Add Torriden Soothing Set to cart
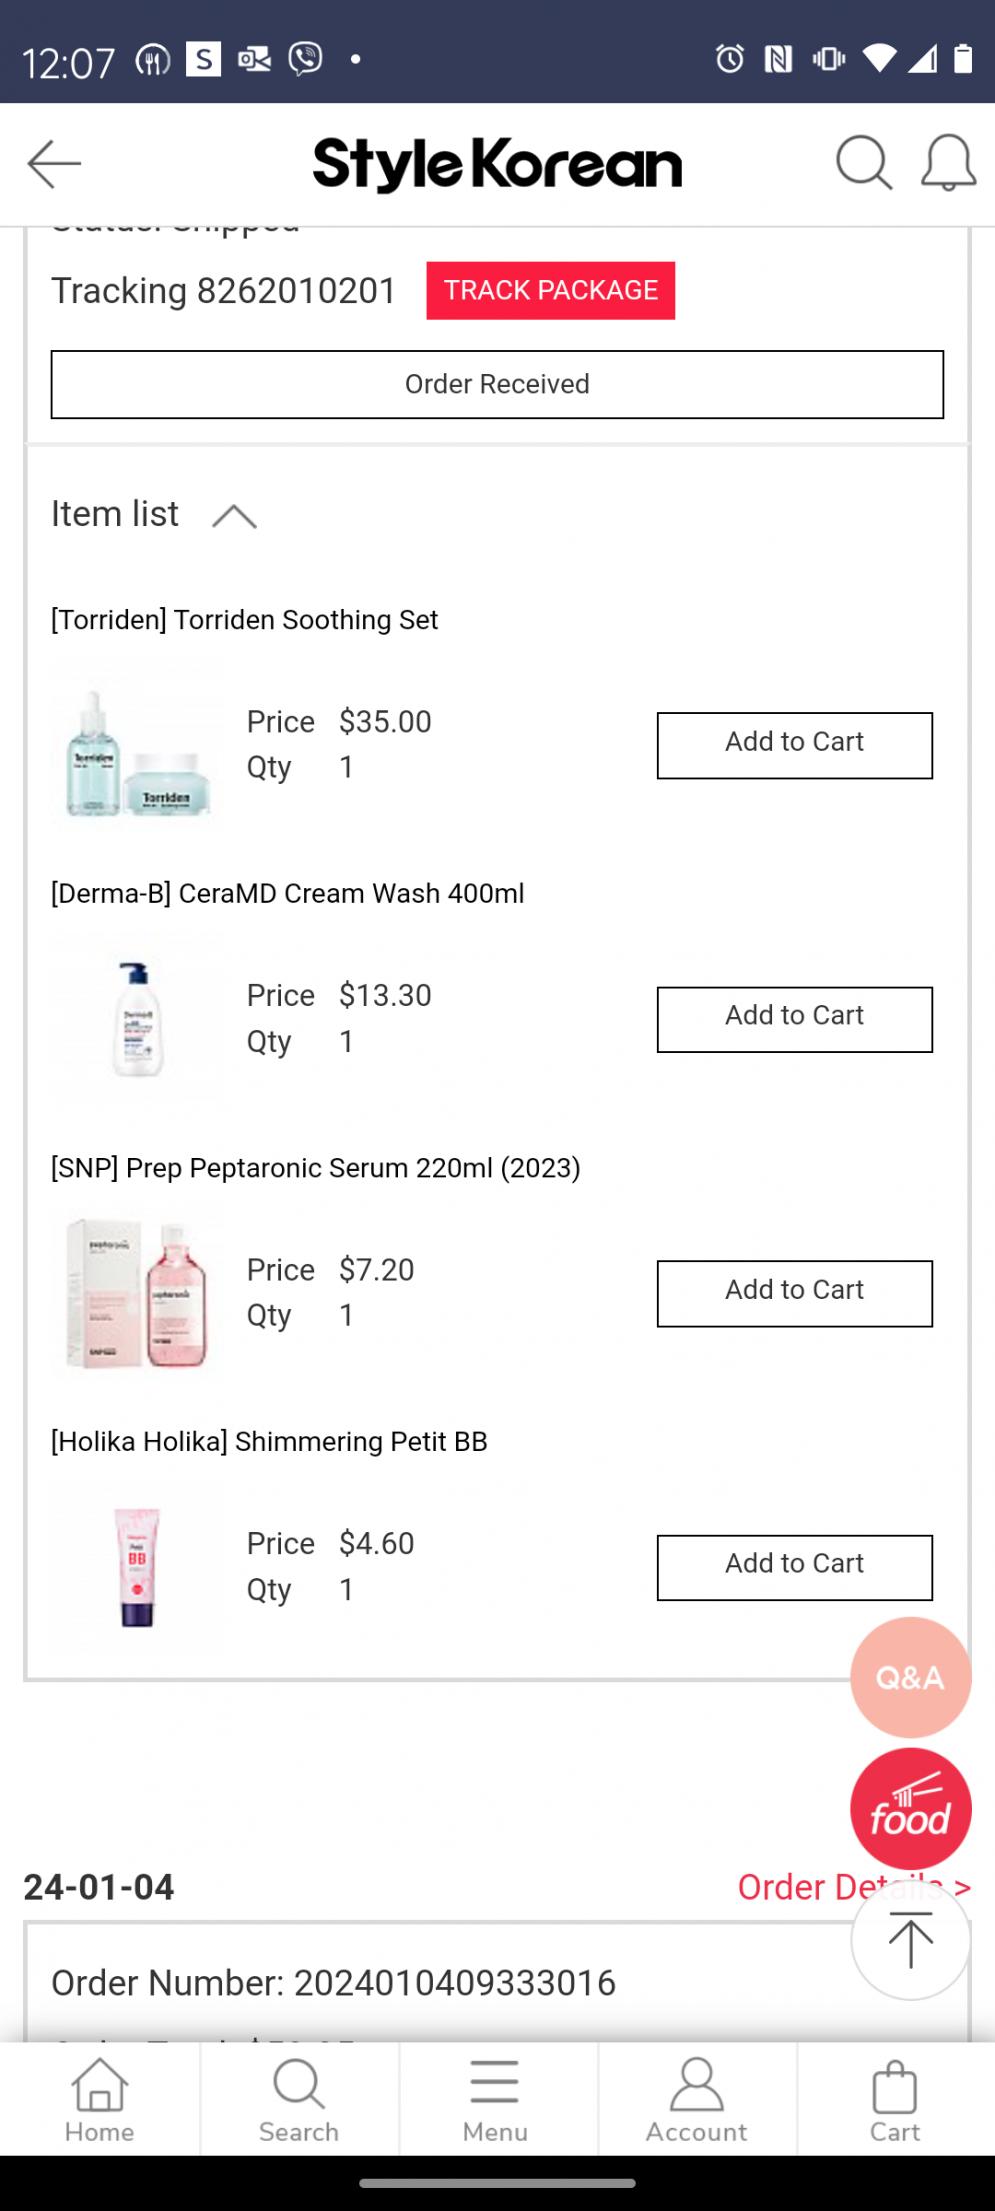Screen dimensions: 995x2211 pyautogui.click(x=794, y=745)
